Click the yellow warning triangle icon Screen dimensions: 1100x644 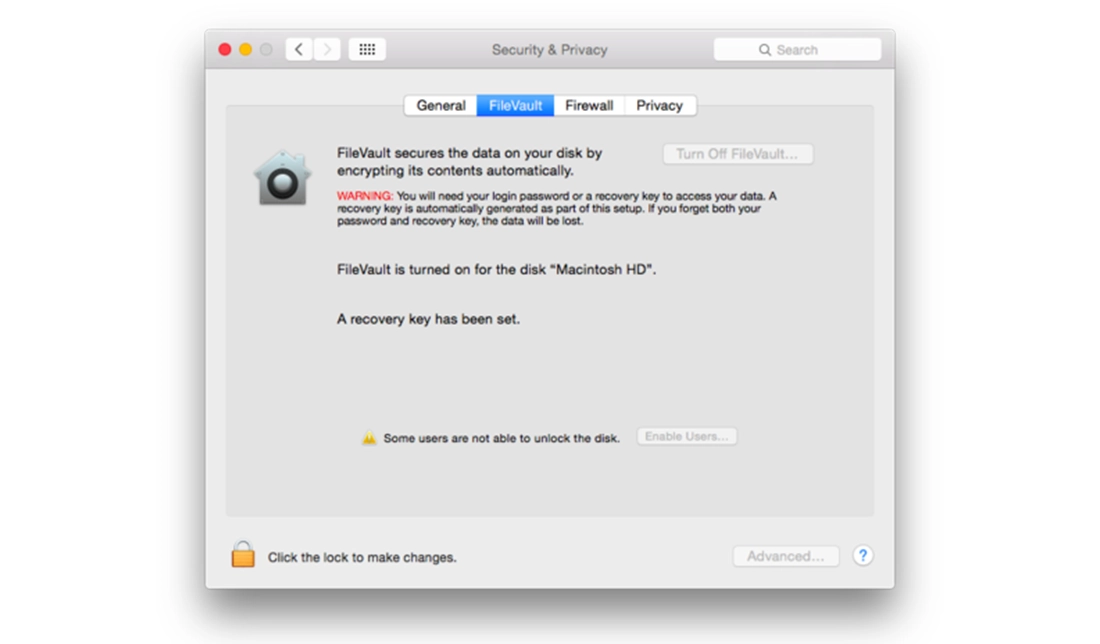[371, 436]
